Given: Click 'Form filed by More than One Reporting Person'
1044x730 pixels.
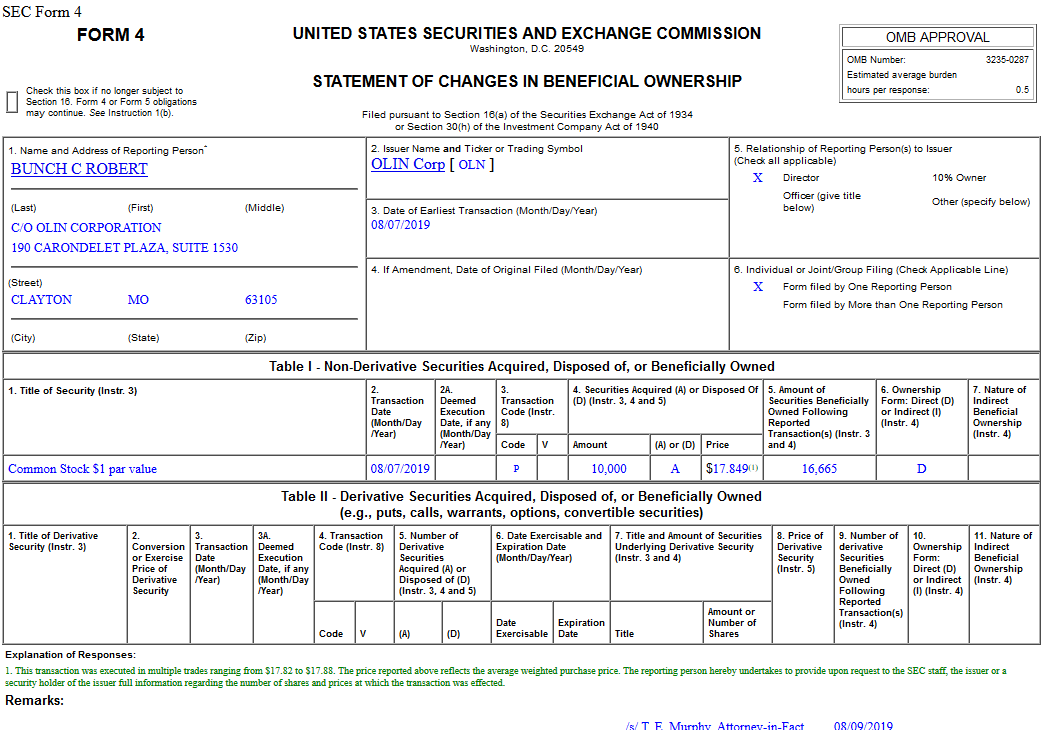Looking at the screenshot, I should pyautogui.click(x=892, y=305).
